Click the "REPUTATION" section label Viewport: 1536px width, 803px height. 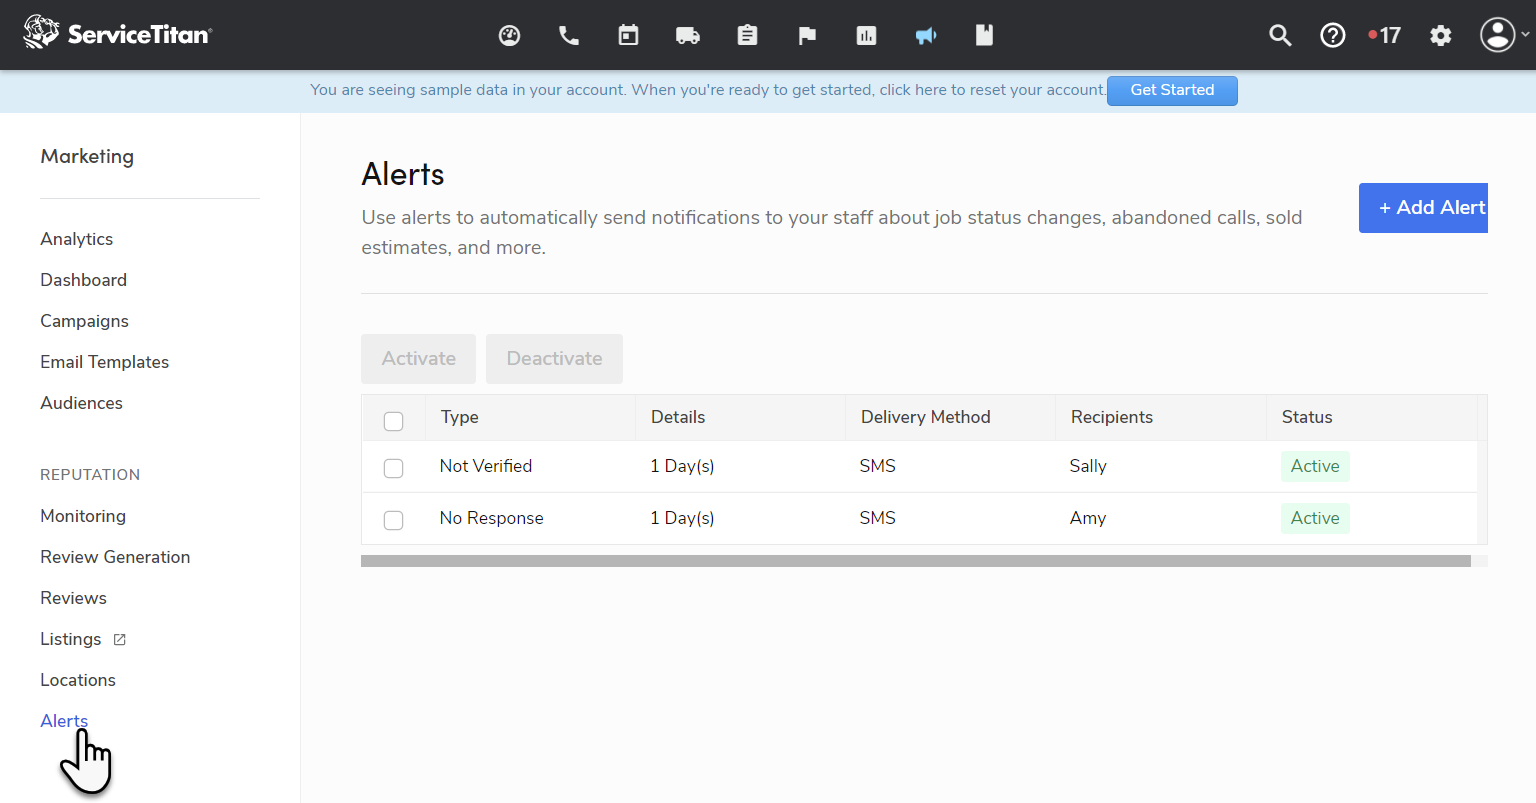pos(90,475)
